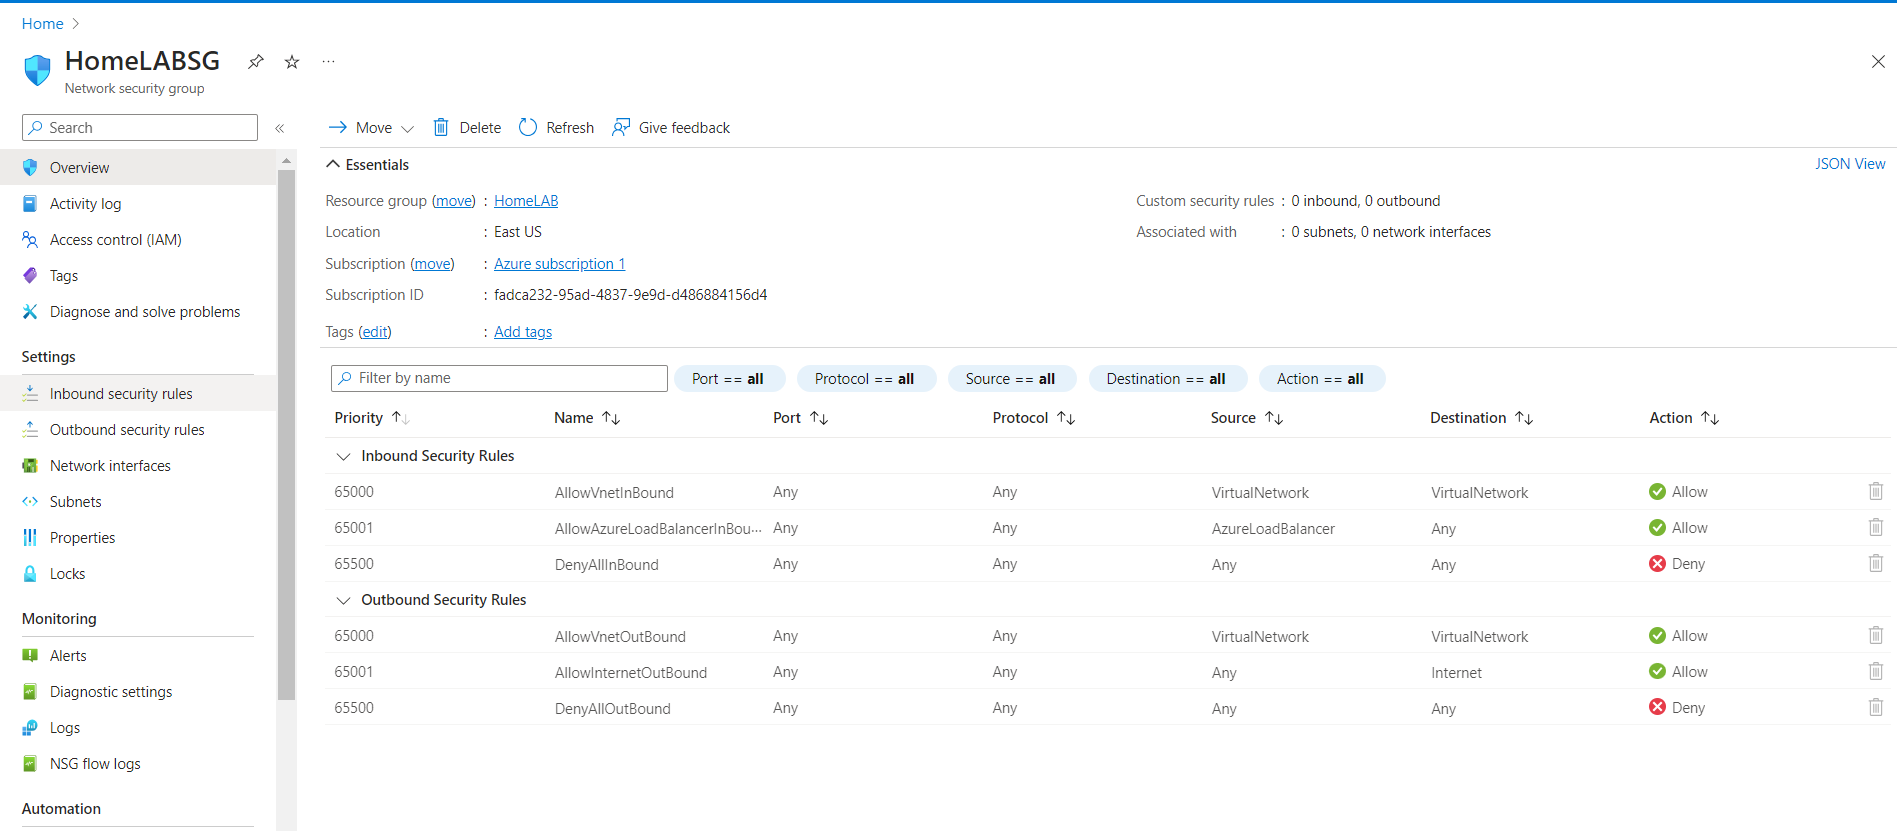Open Action == all filter
The width and height of the screenshot is (1897, 831).
1321,379
